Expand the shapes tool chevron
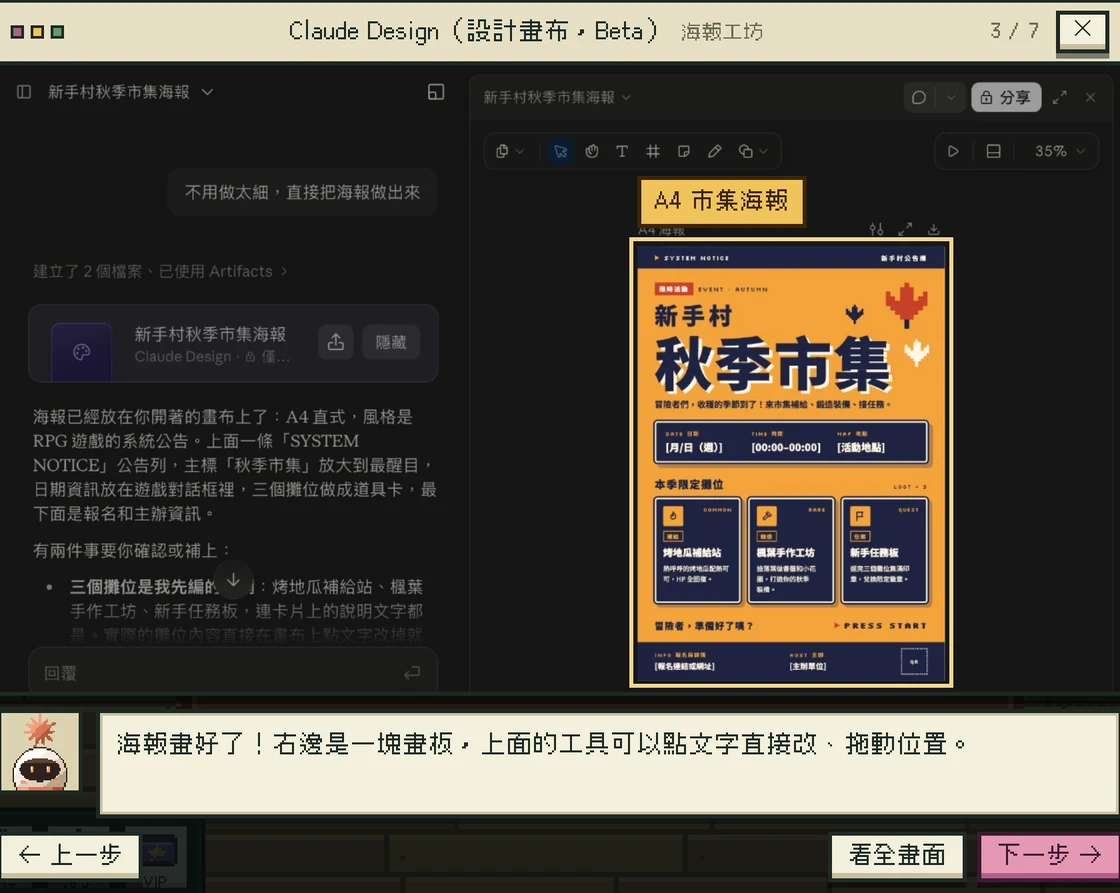Image resolution: width=1120 pixels, height=893 pixels. [764, 151]
